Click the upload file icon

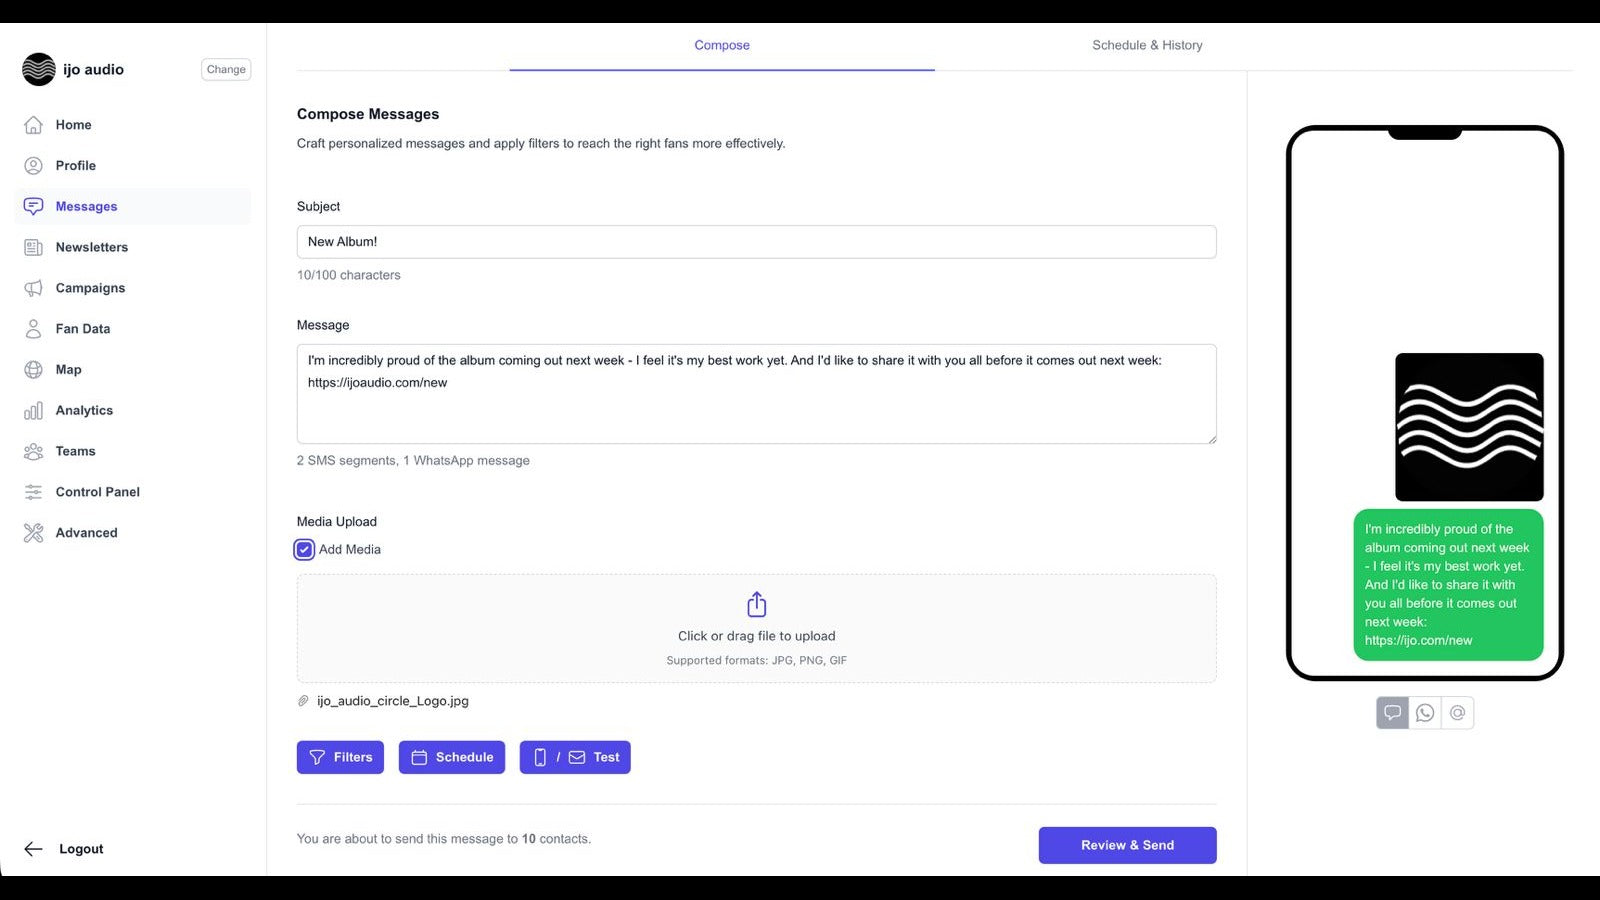(757, 605)
